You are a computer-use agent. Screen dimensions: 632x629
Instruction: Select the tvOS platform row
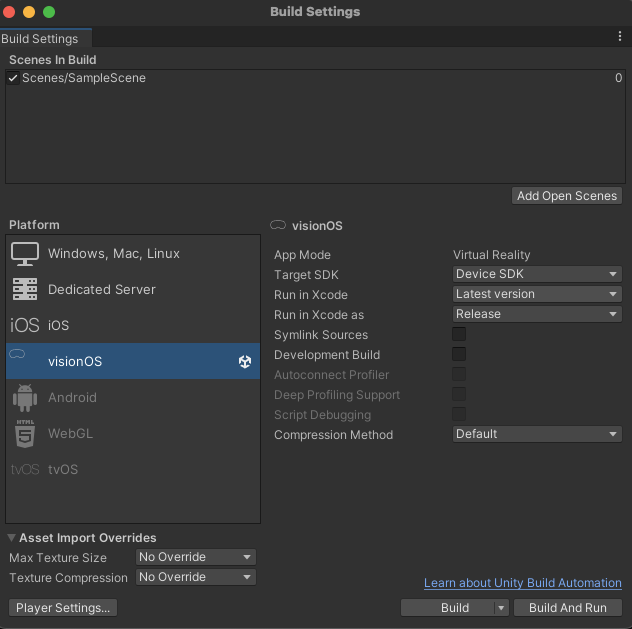point(133,469)
